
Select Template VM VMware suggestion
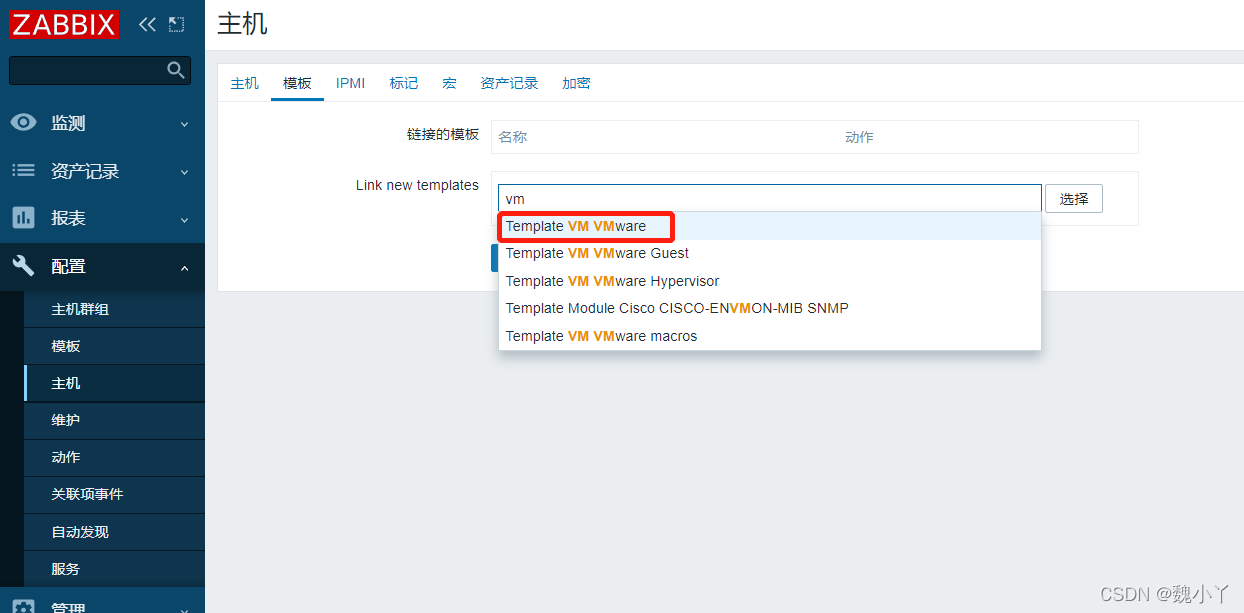[770, 226]
